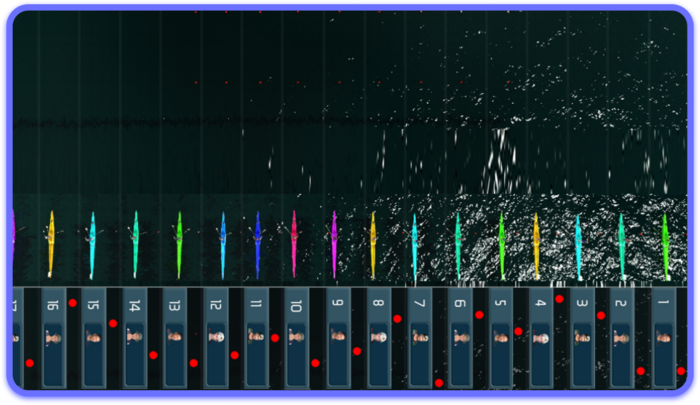This screenshot has height=405, width=700.
Task: Select the avatar on lane 14 card
Action: 133,337
